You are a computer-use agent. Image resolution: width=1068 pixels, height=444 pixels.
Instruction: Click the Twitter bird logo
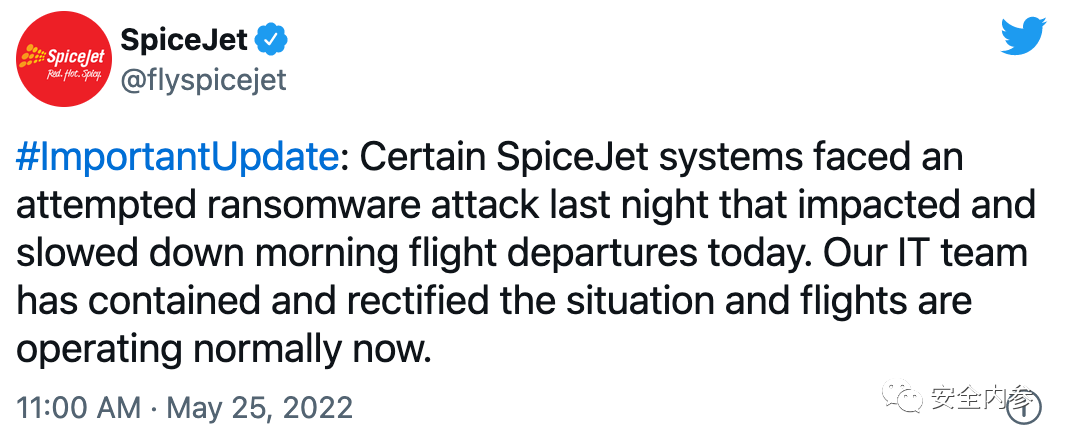(1022, 37)
